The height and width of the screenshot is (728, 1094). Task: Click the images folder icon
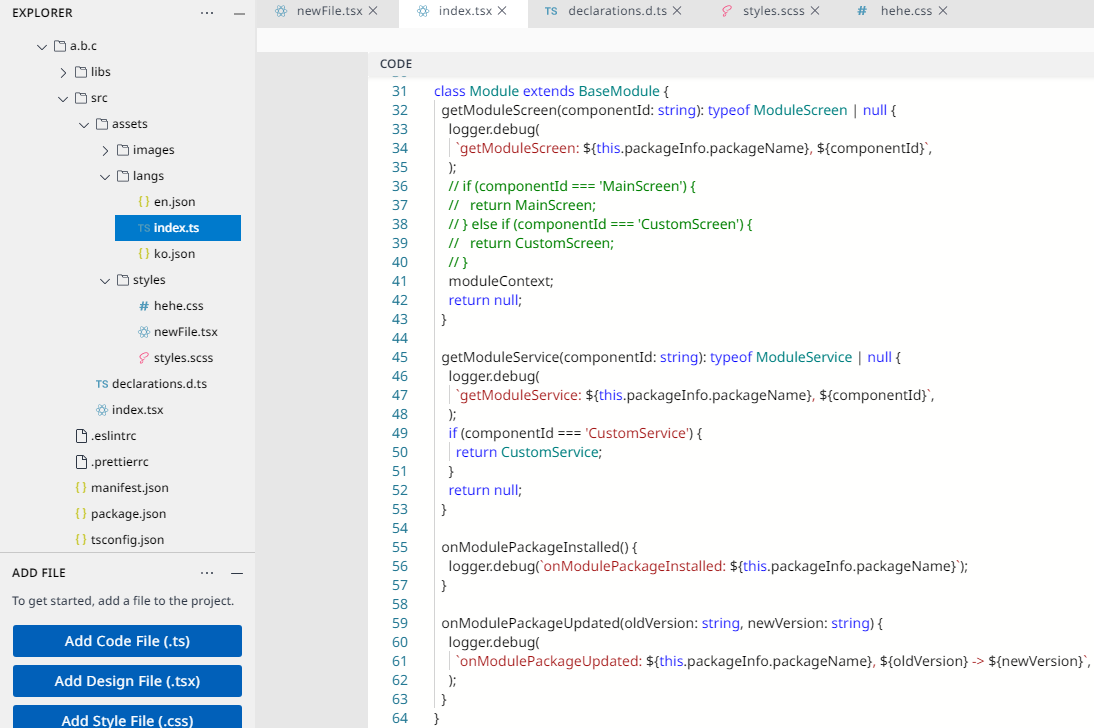tap(123, 150)
